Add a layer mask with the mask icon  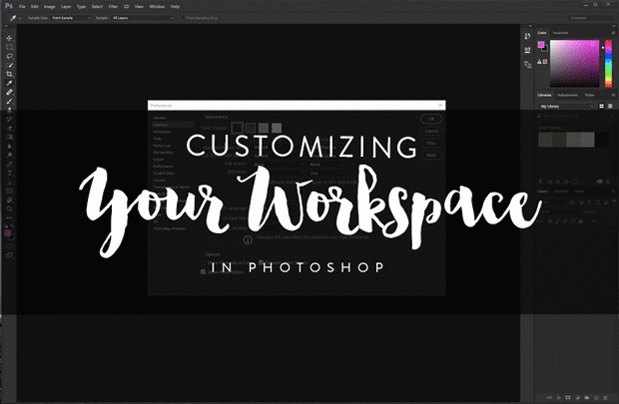pos(568,398)
